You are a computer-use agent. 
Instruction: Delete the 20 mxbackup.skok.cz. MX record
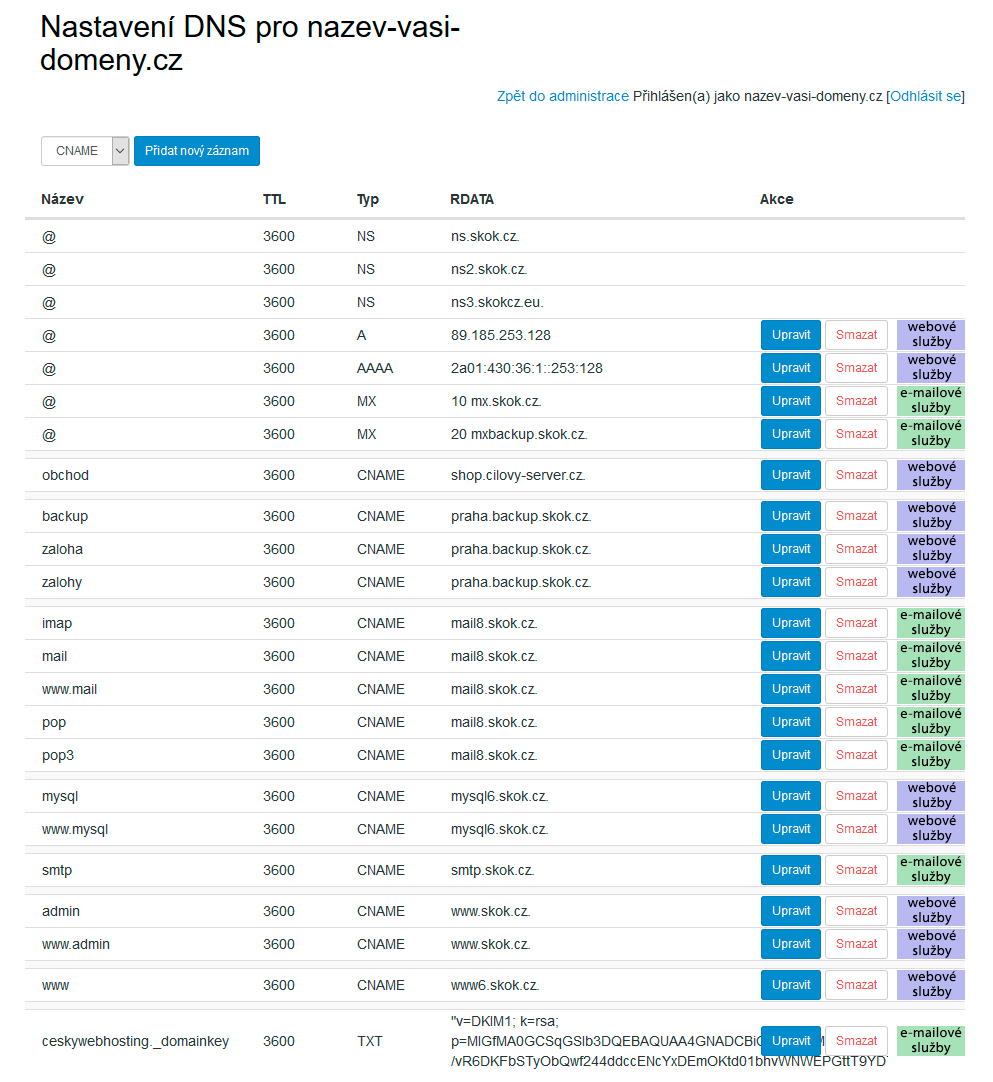tap(856, 434)
